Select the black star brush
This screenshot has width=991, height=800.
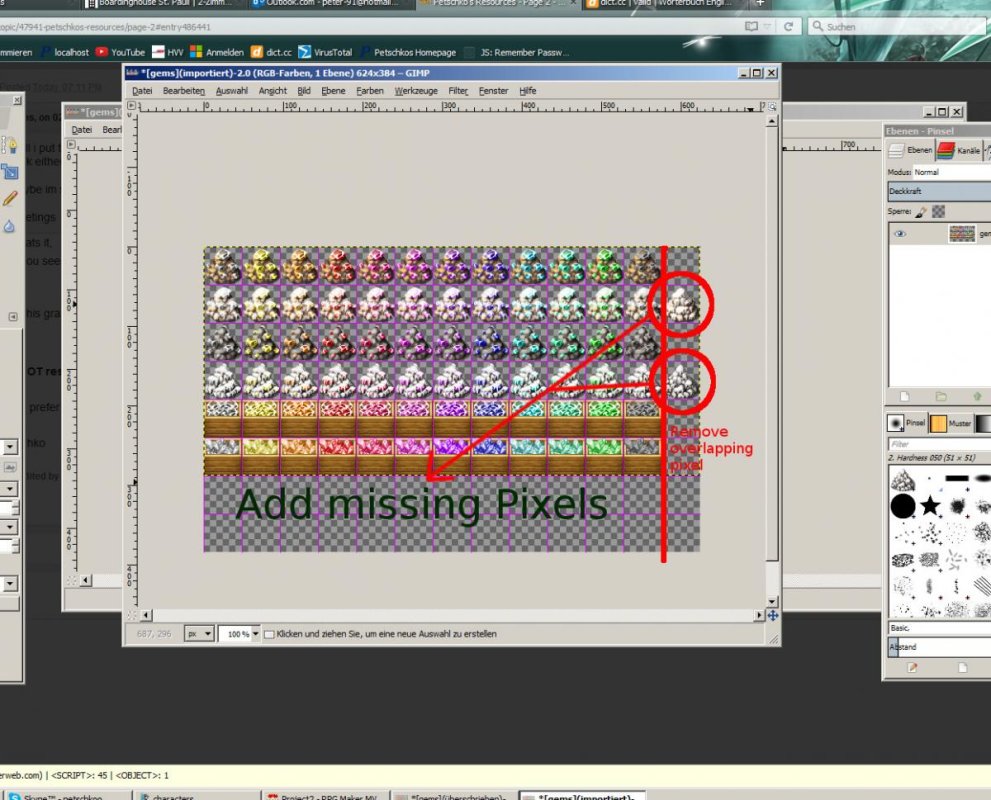tap(930, 506)
